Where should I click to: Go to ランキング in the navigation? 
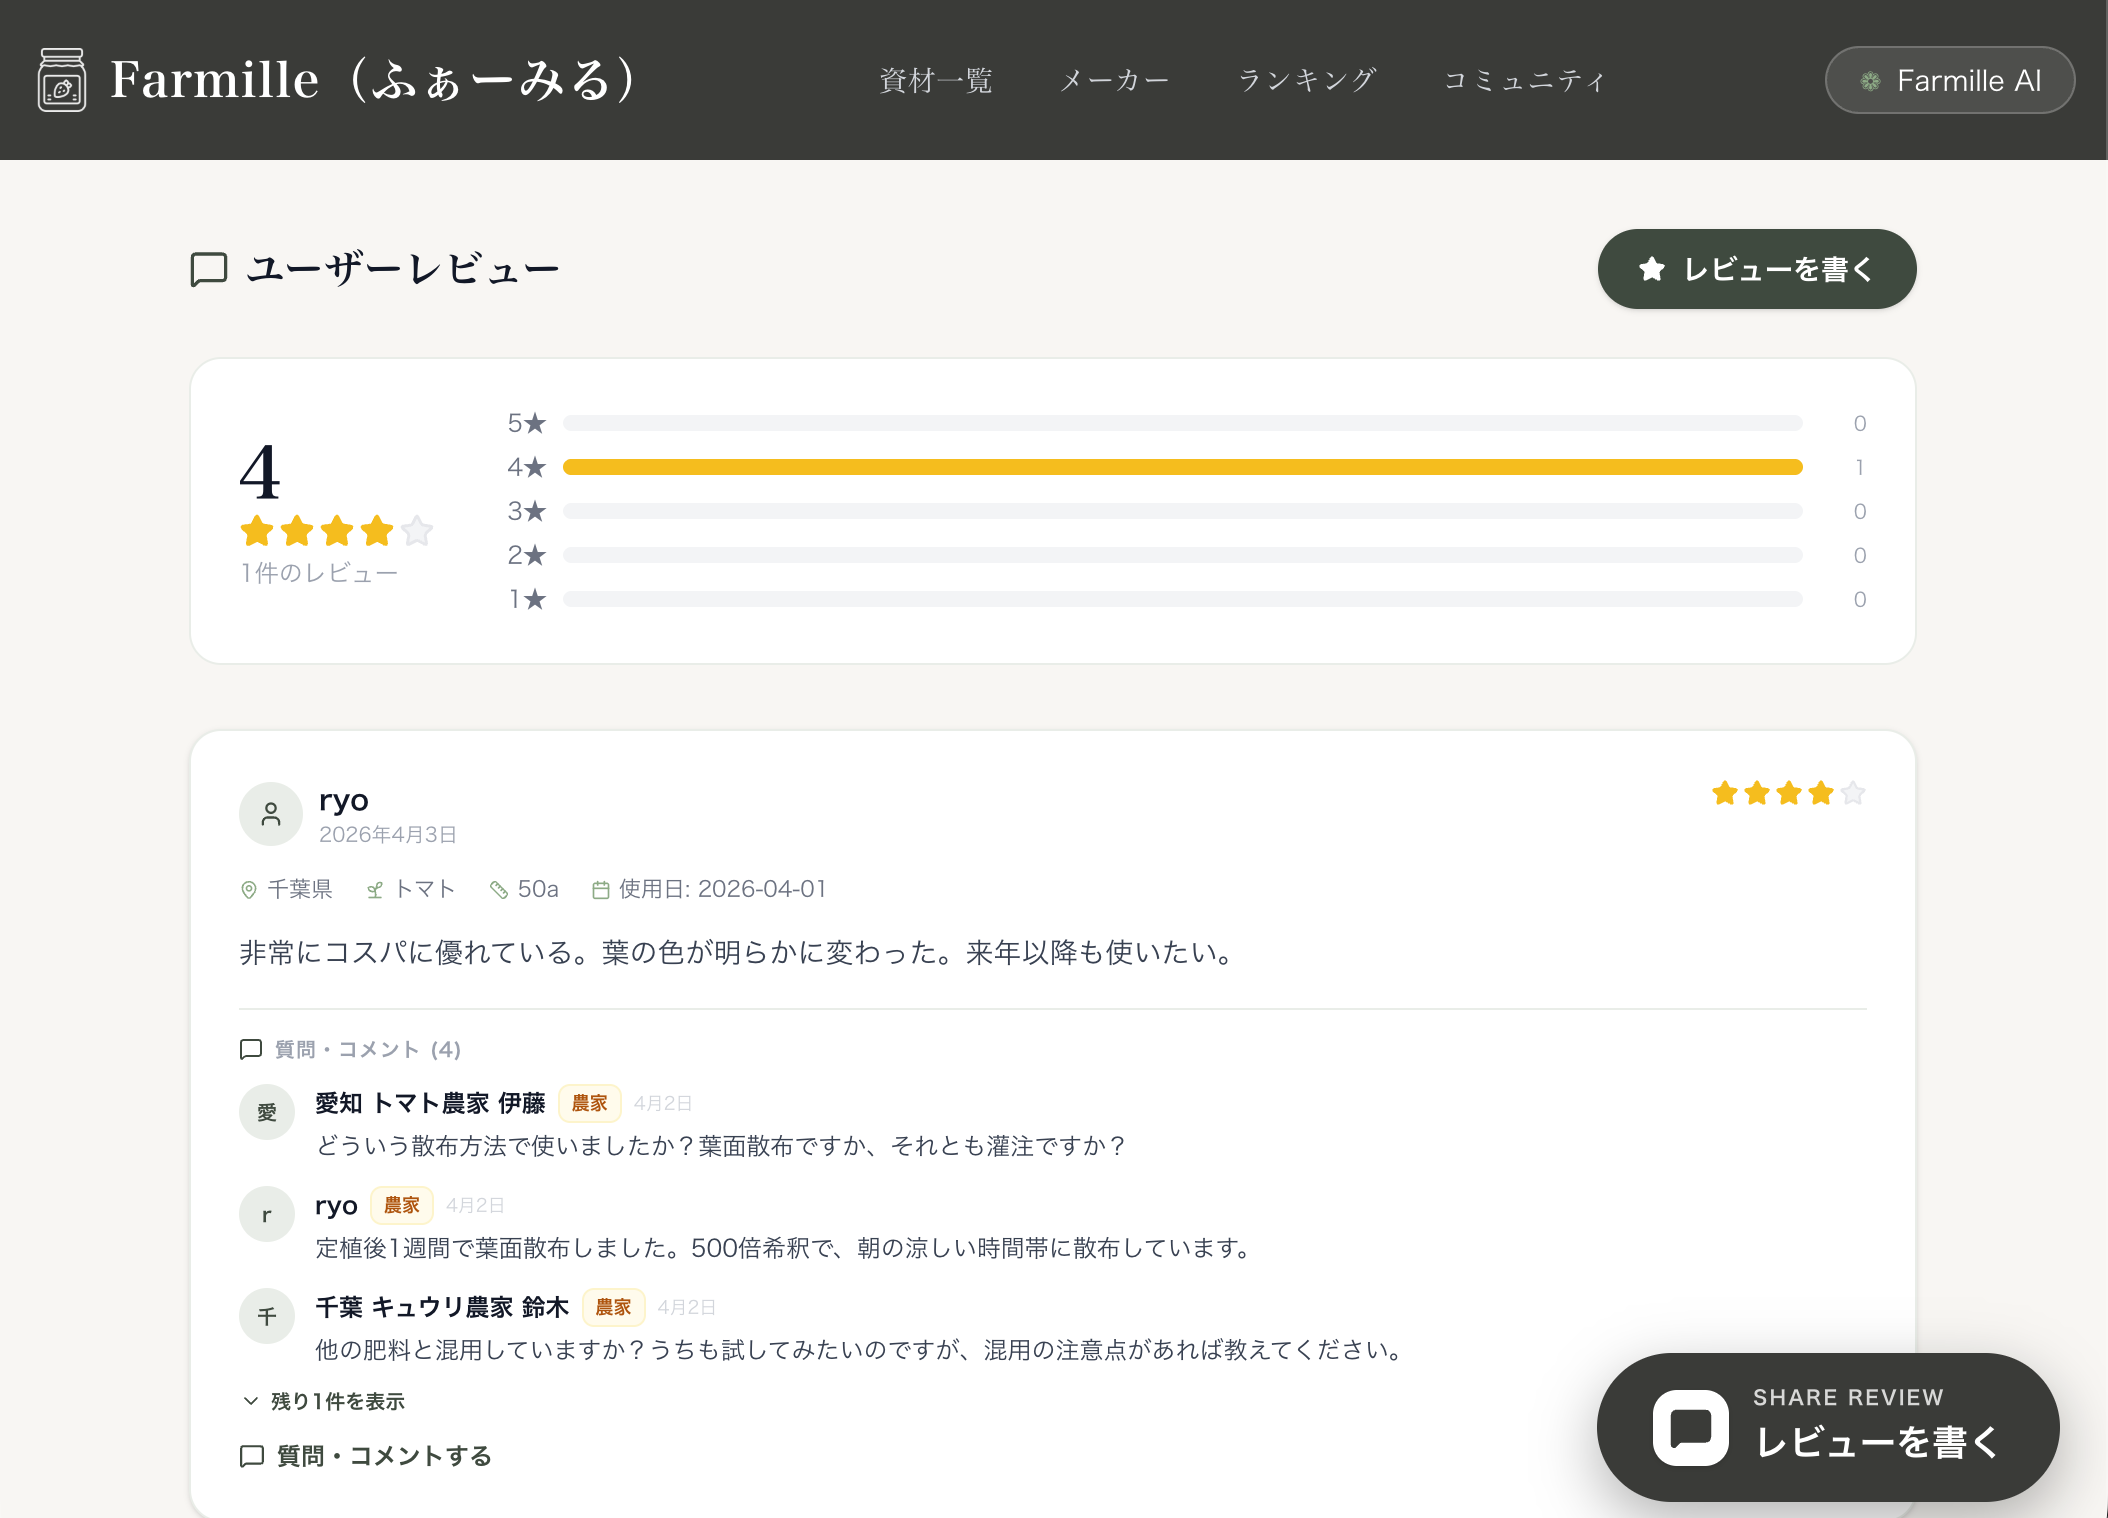[1307, 80]
